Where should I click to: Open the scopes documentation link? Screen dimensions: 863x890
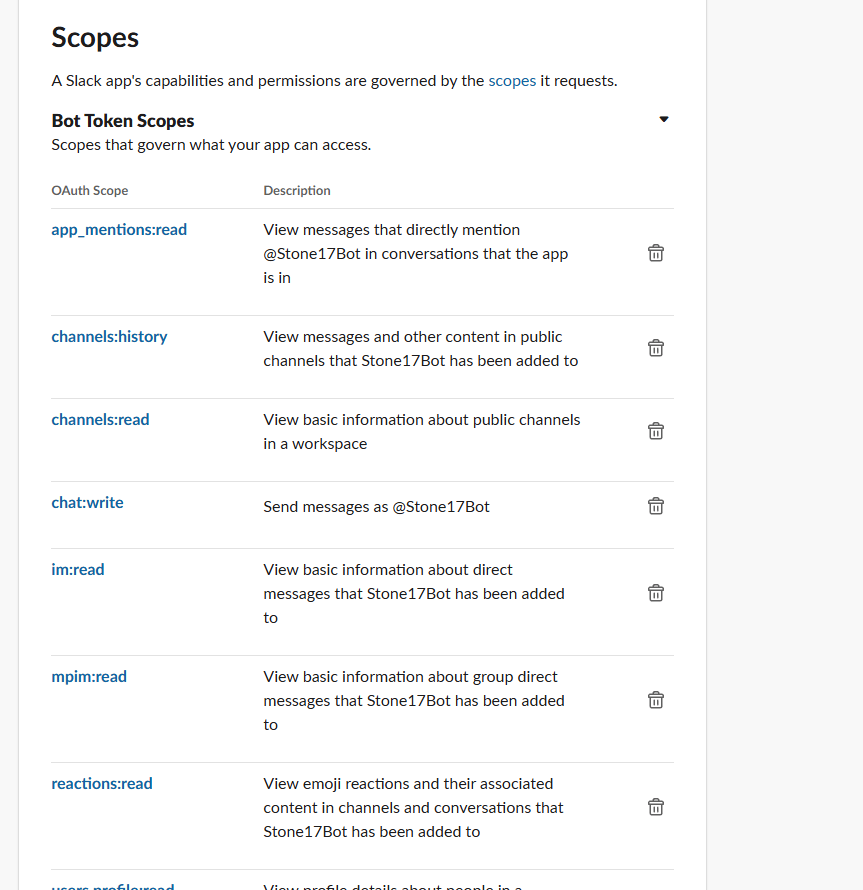512,81
